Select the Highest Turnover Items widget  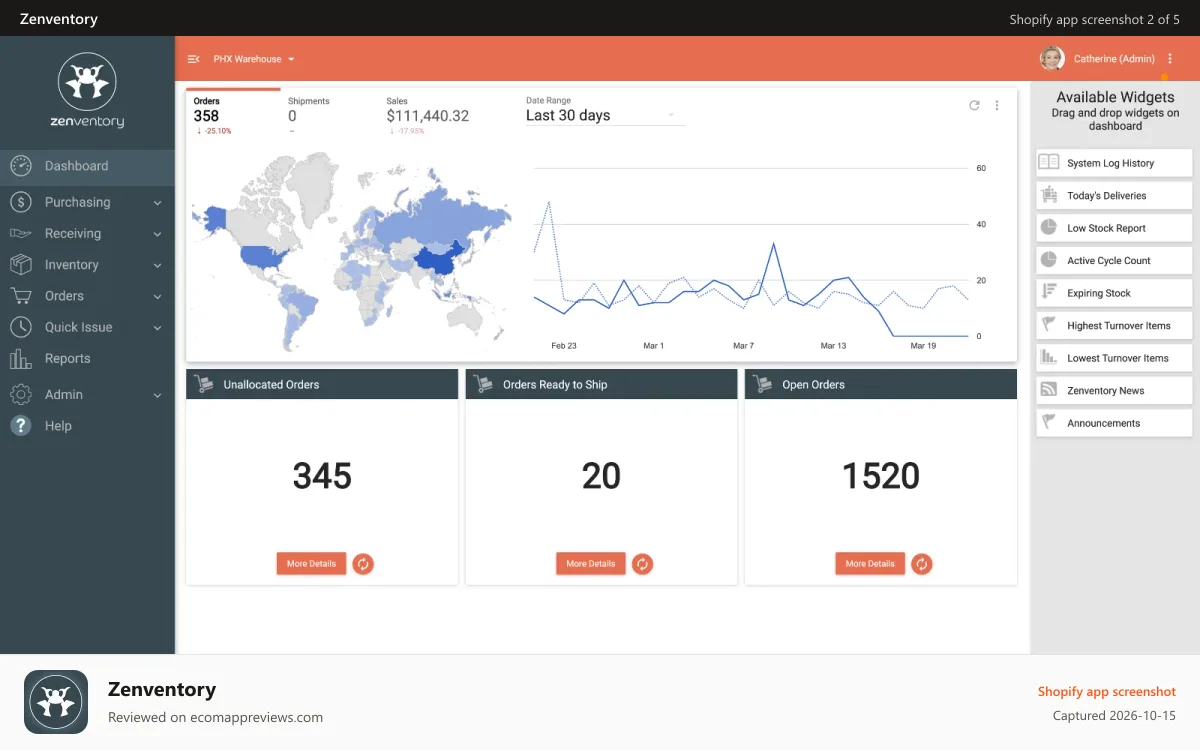click(1114, 325)
